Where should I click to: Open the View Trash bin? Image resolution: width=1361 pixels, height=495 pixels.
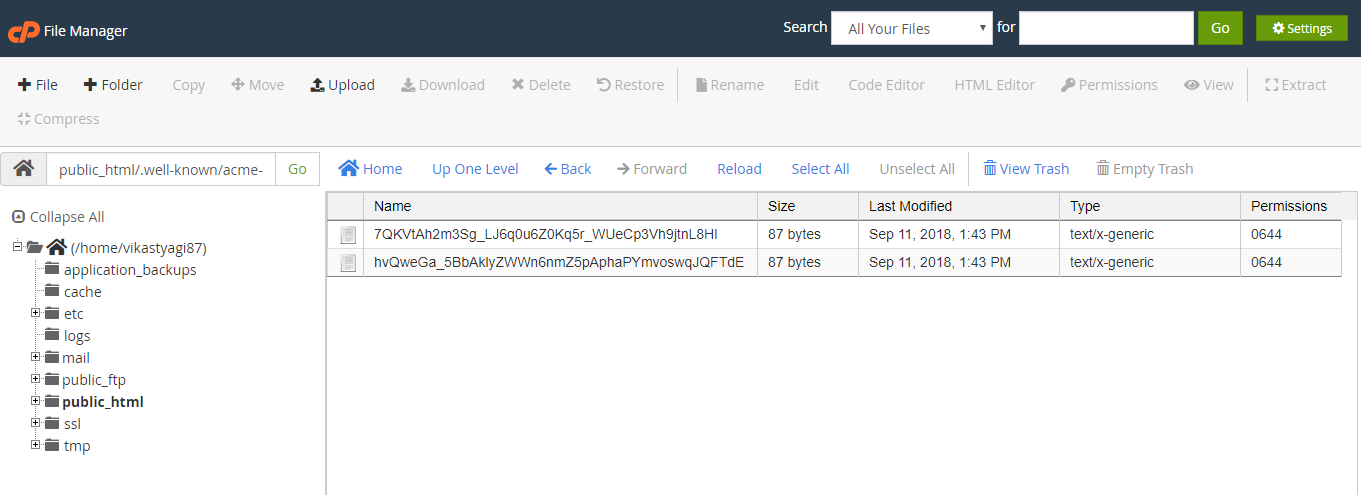click(1025, 169)
